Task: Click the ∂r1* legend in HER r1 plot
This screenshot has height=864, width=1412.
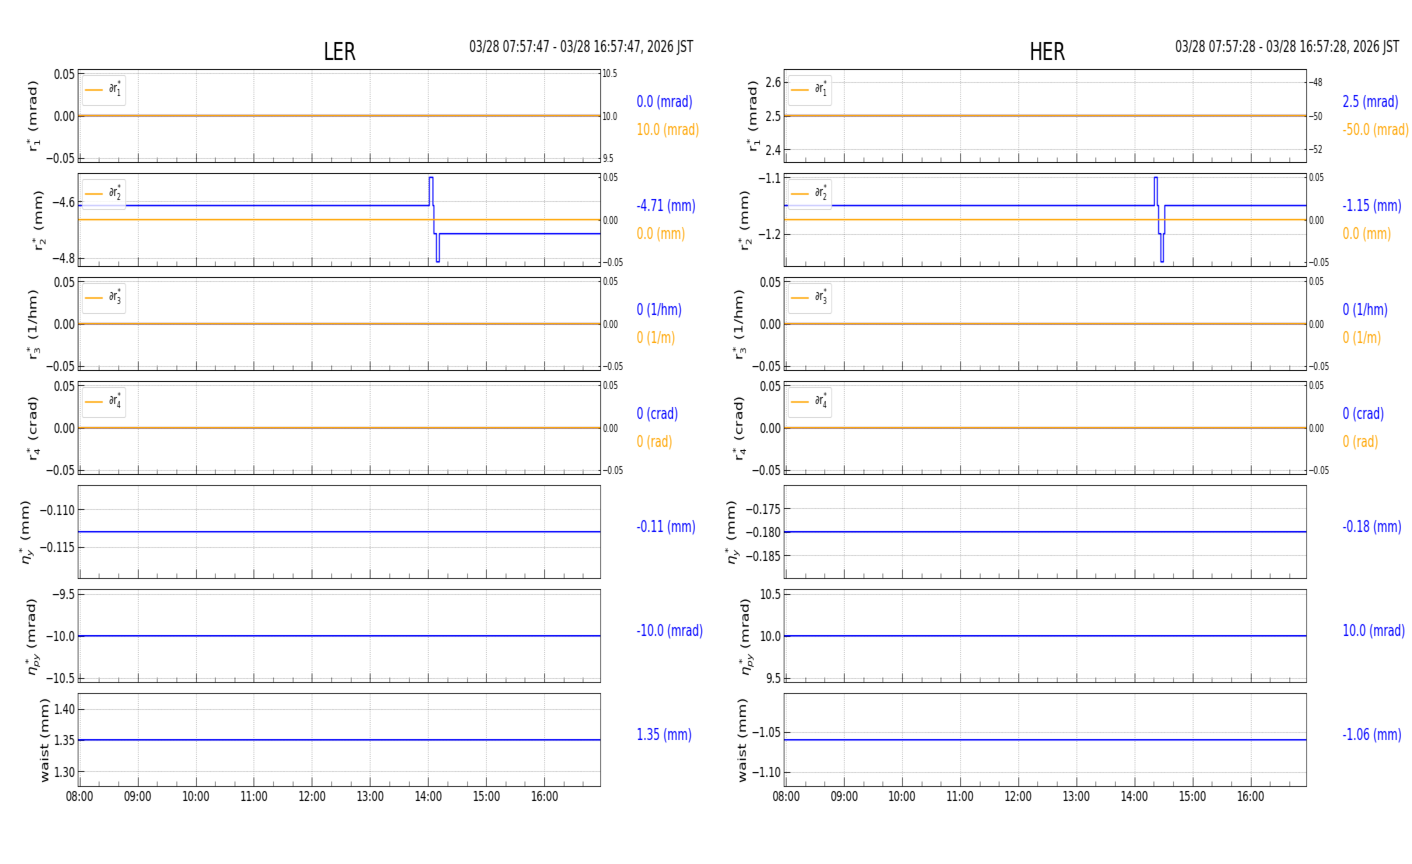Action: click(809, 90)
